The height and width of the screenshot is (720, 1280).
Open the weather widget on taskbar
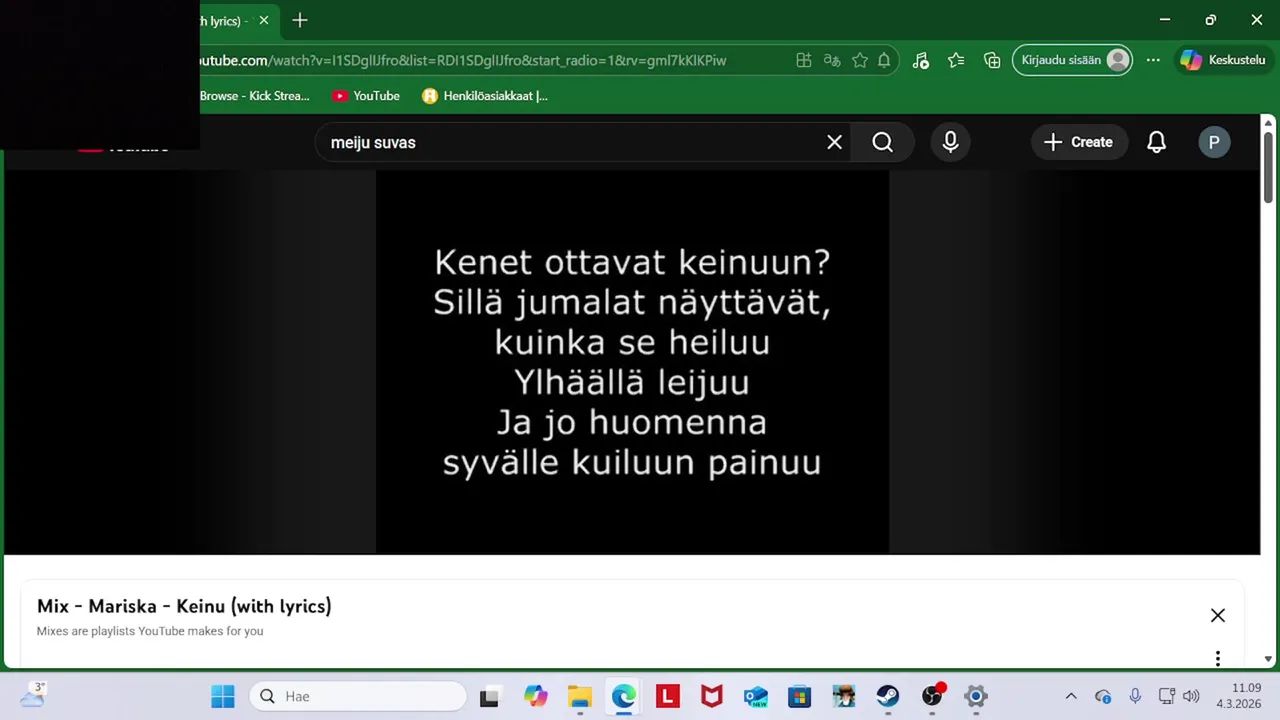click(x=32, y=694)
